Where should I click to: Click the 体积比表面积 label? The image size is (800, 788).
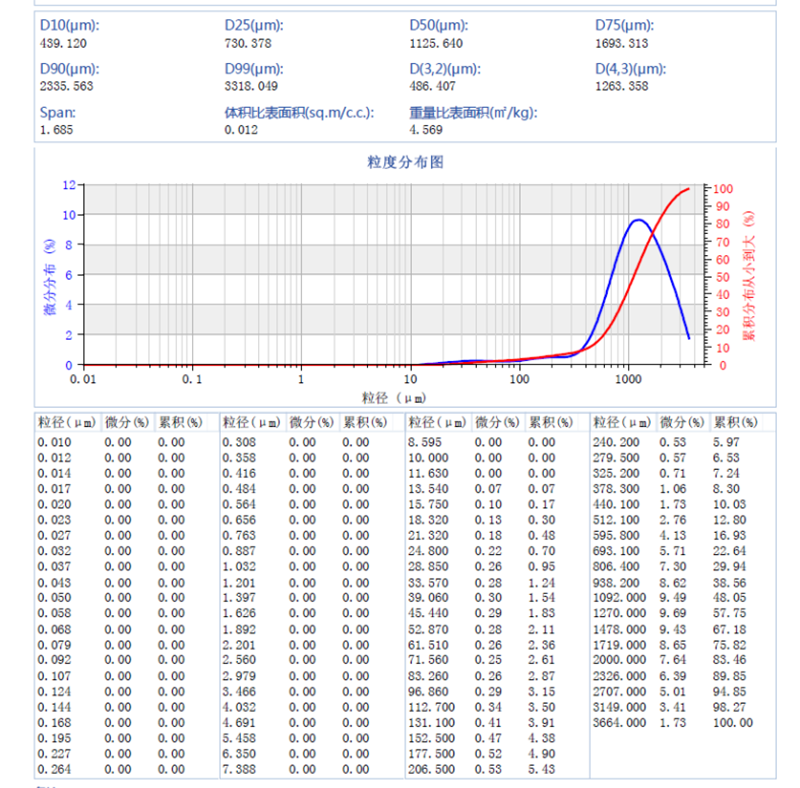click(x=299, y=112)
